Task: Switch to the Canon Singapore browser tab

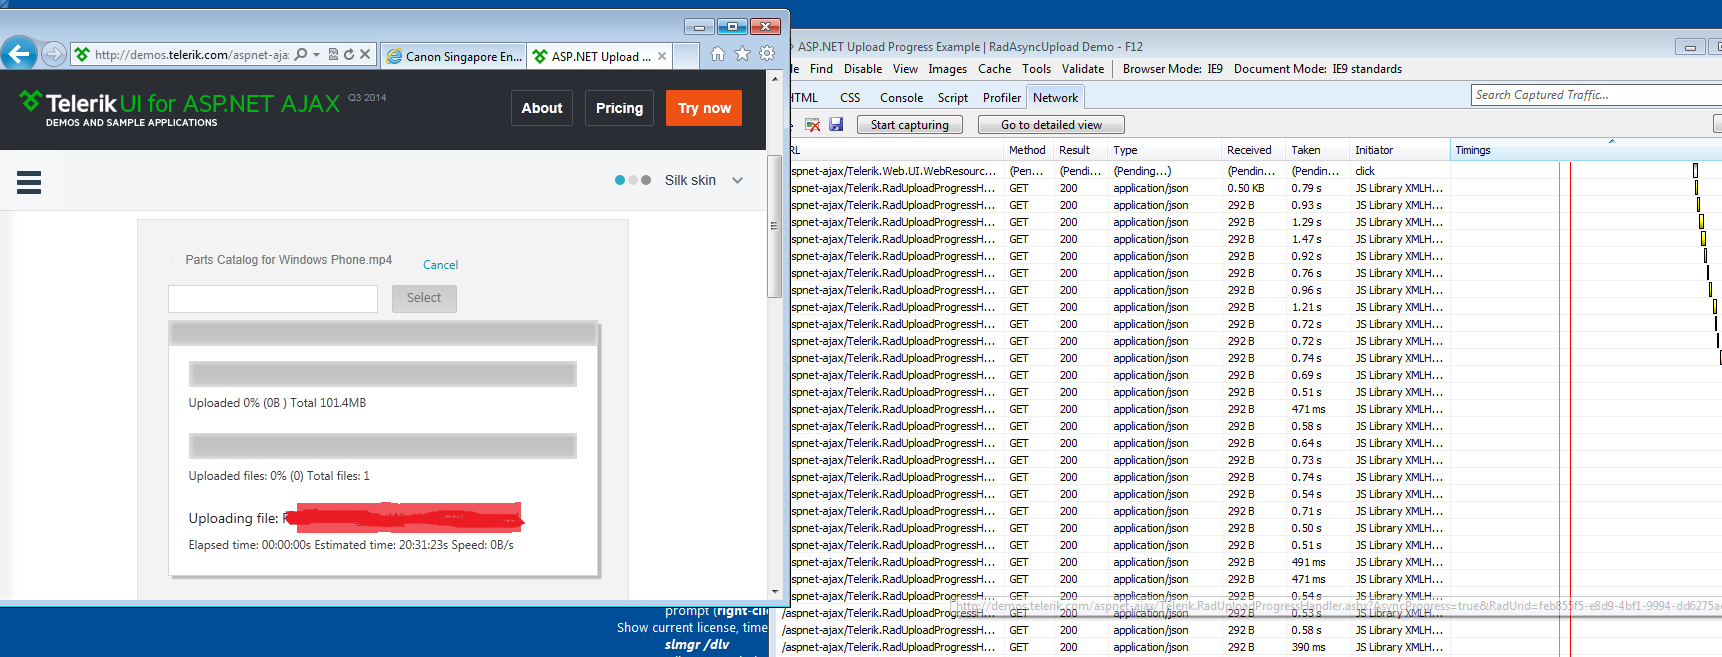Action: pyautogui.click(x=454, y=56)
